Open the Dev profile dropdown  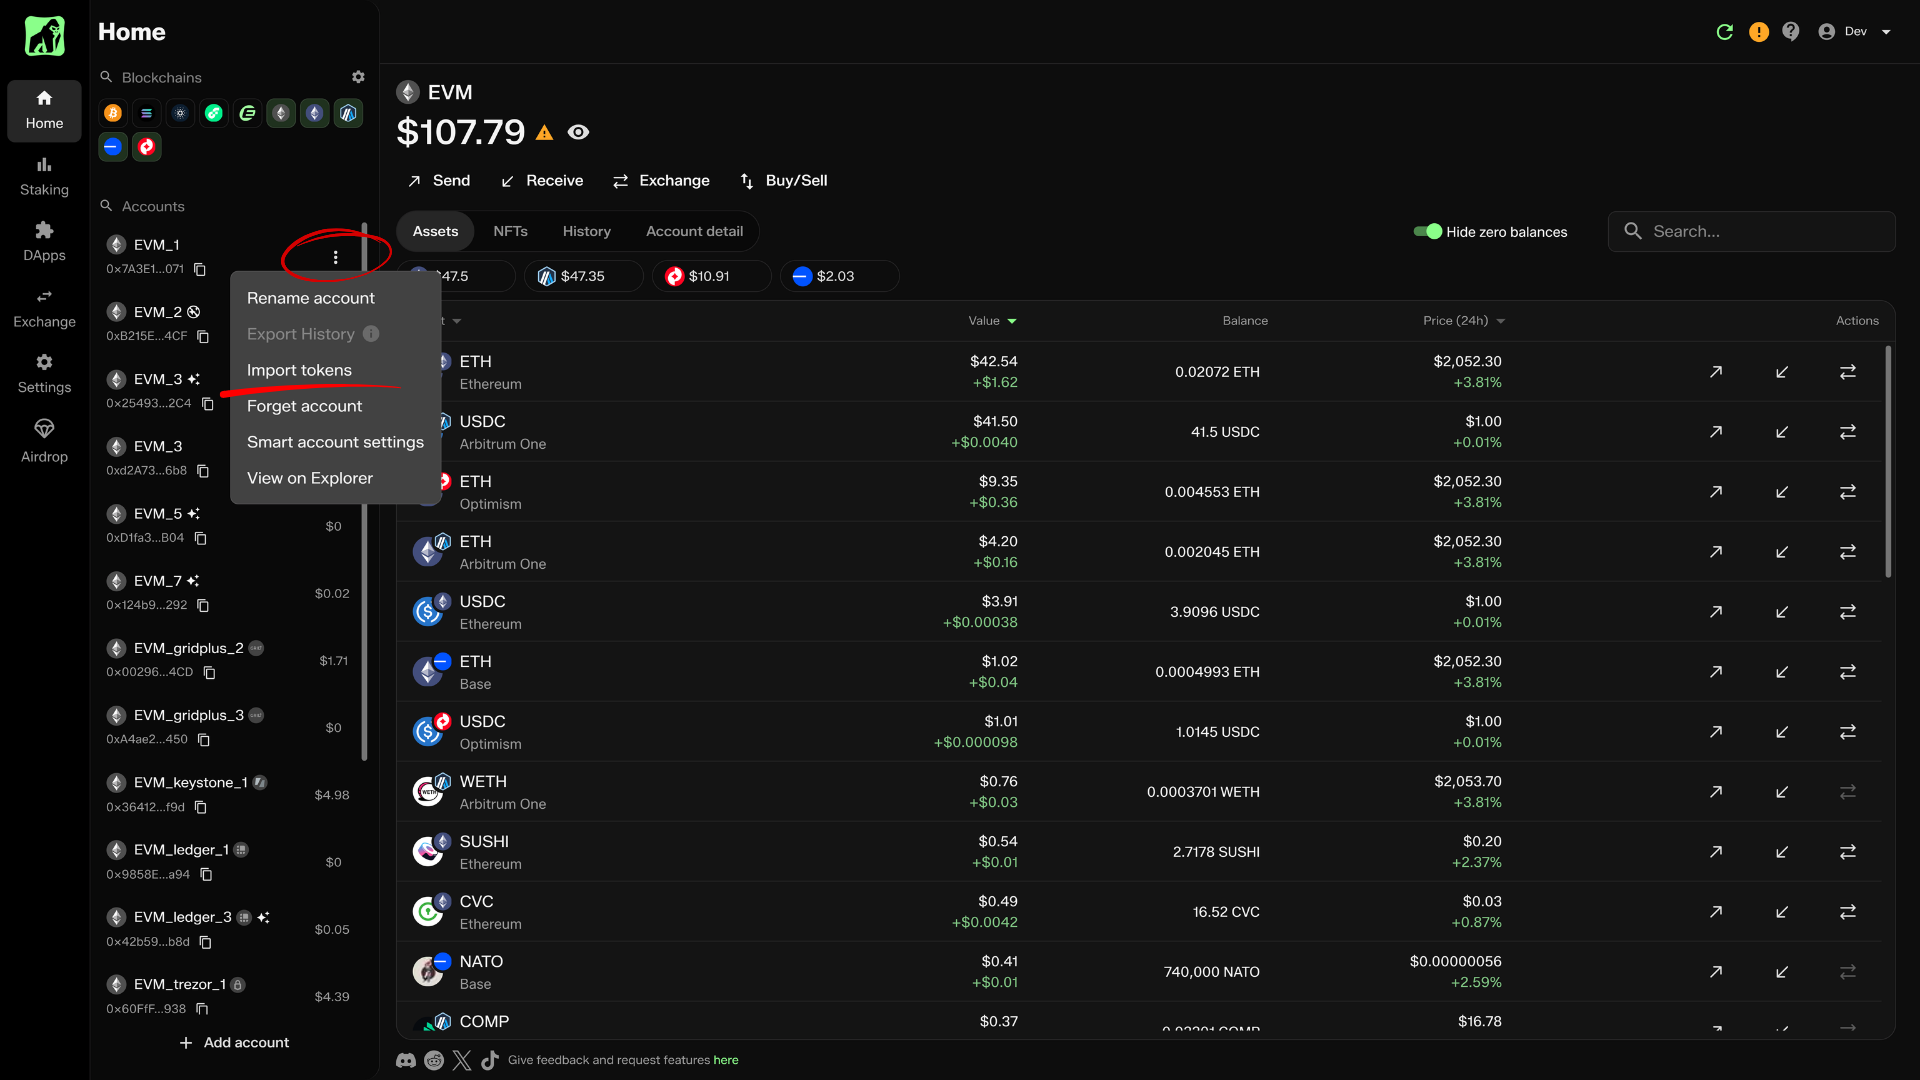(x=1856, y=32)
